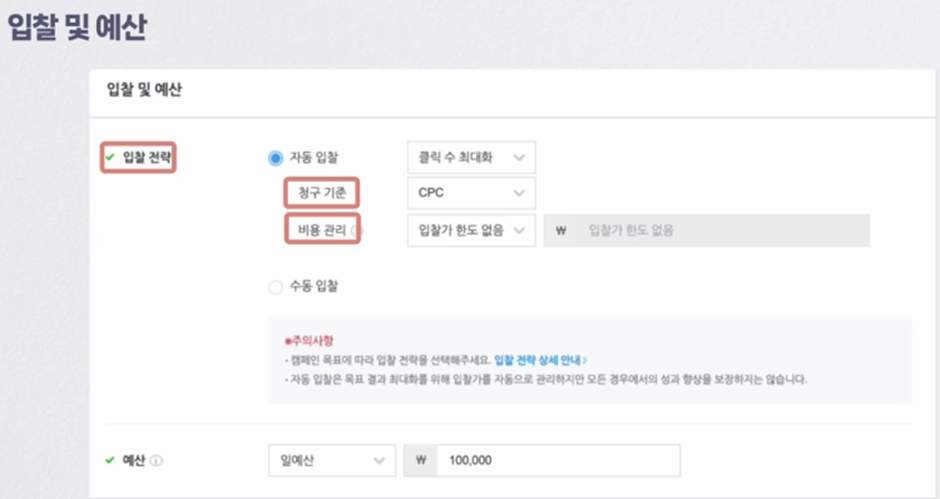
Task: Click the 청구 기준 label
Action: (322, 193)
